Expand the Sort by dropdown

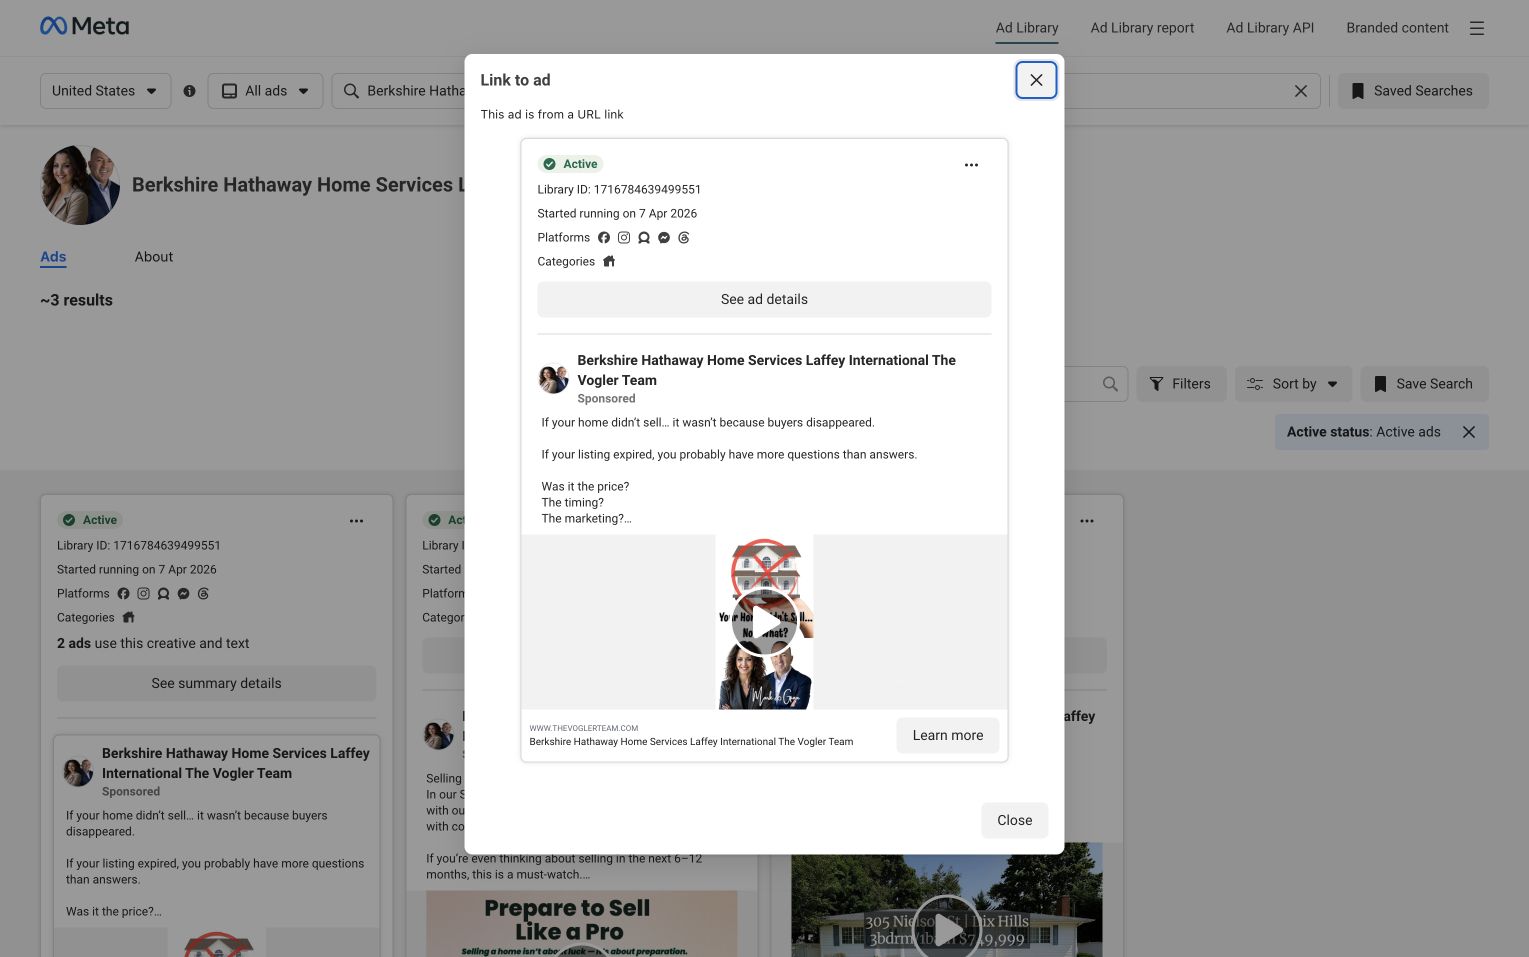[1293, 384]
